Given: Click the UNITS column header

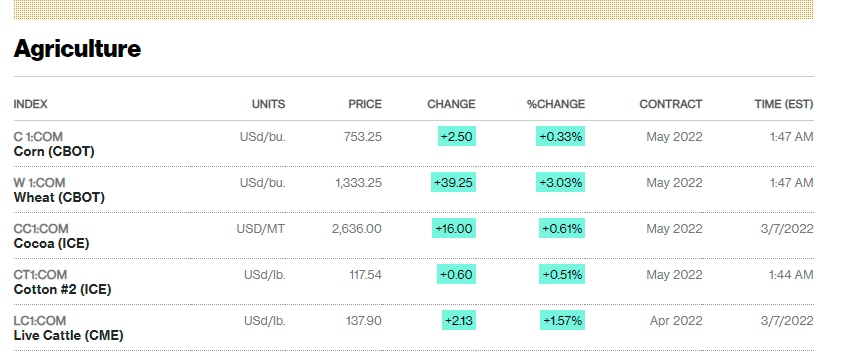Looking at the screenshot, I should (x=268, y=104).
